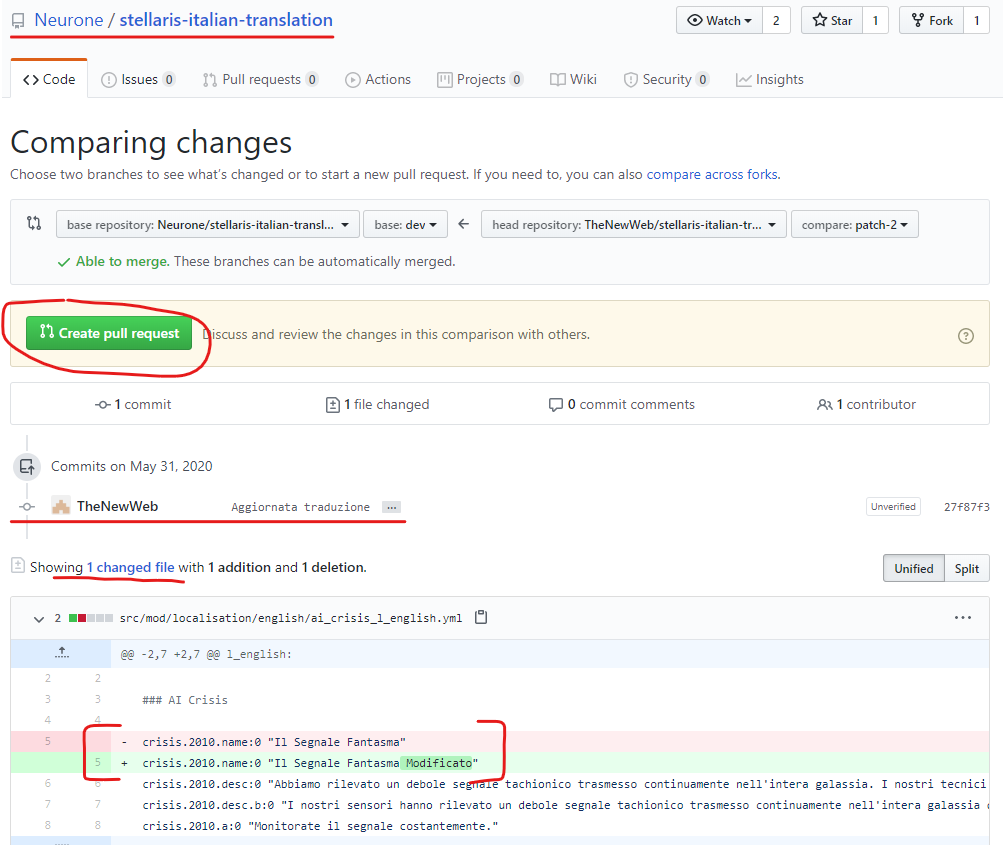
Task: Click the Unverified signature badge
Action: click(893, 507)
